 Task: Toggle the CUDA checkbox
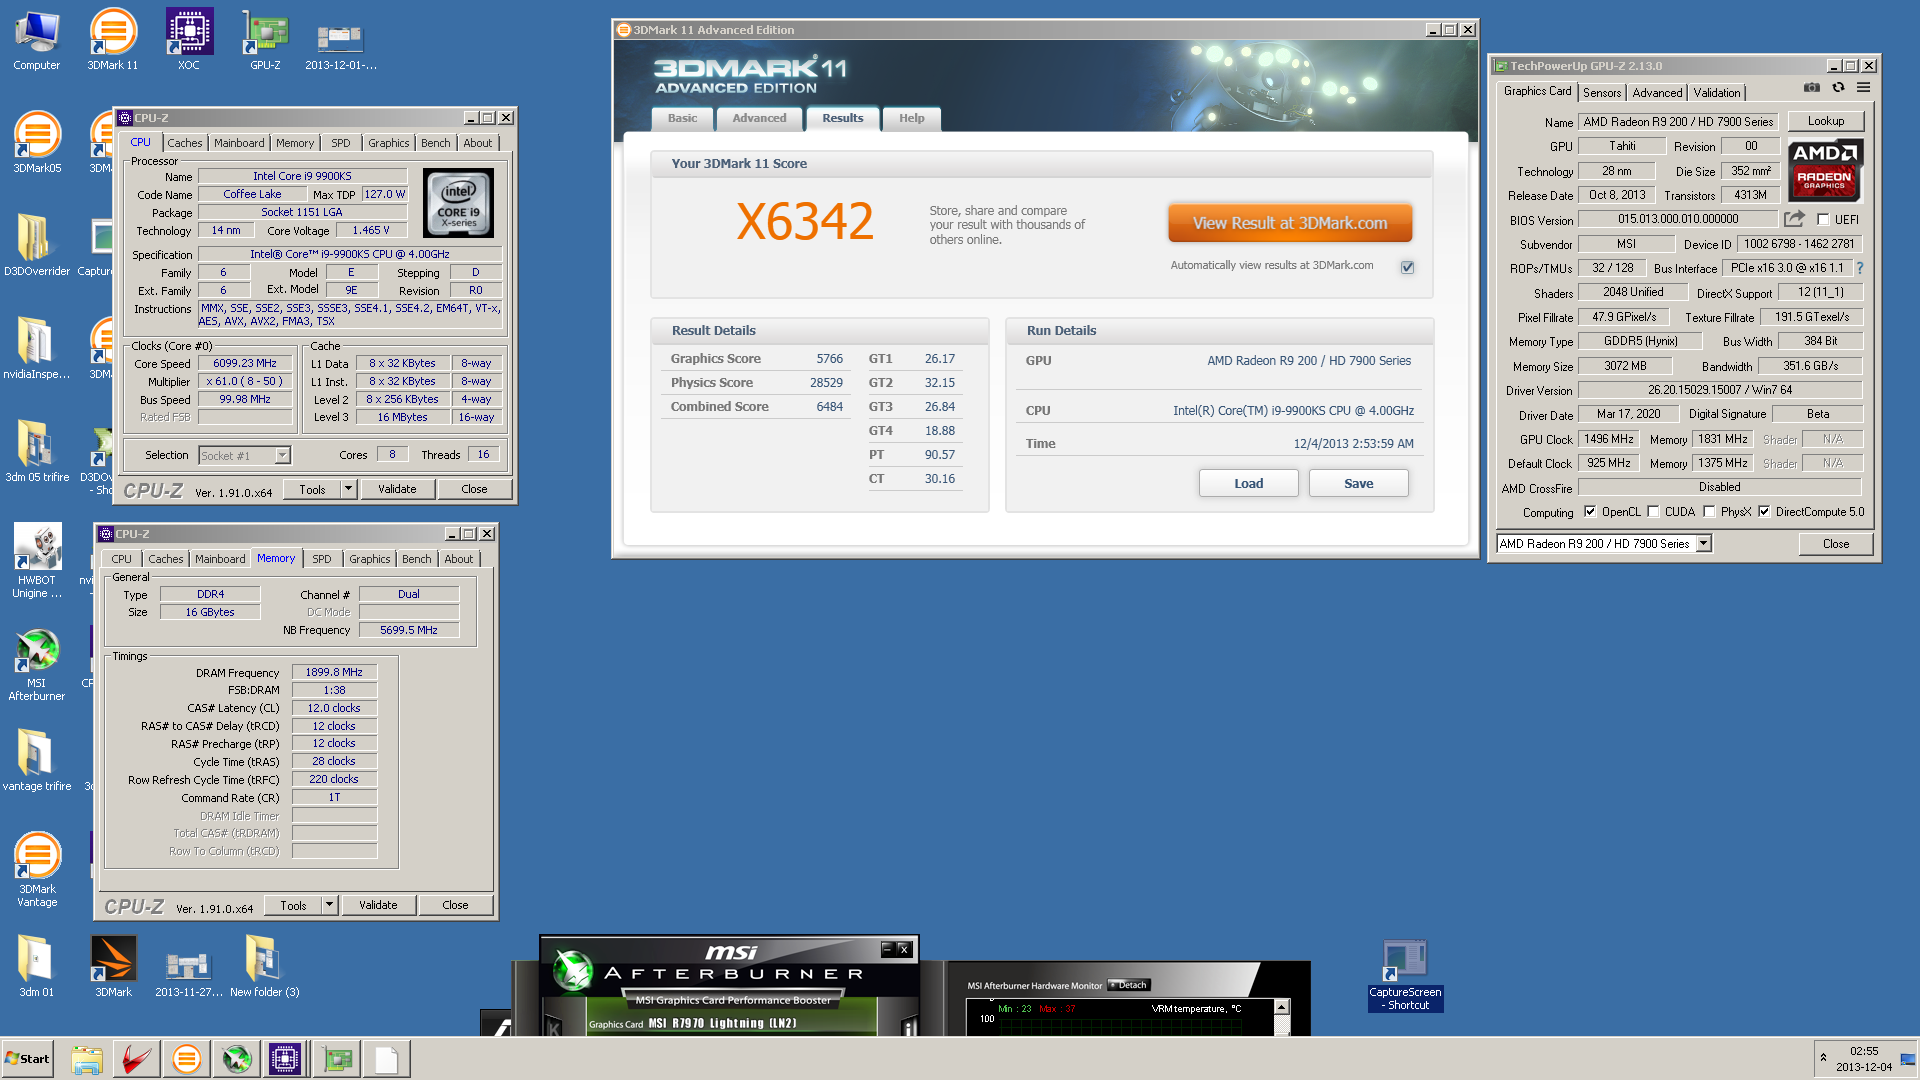tap(1653, 512)
